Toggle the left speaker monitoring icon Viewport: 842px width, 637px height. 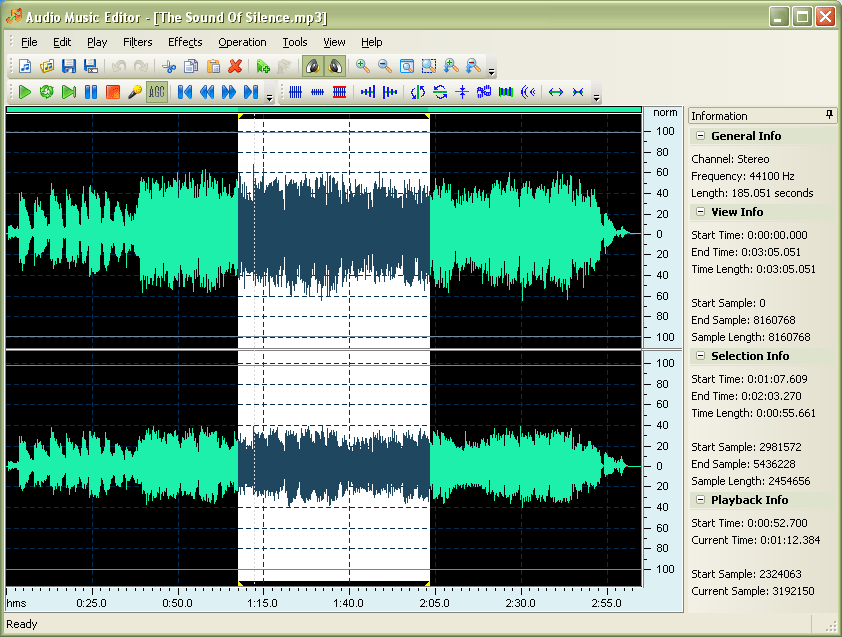pos(314,66)
